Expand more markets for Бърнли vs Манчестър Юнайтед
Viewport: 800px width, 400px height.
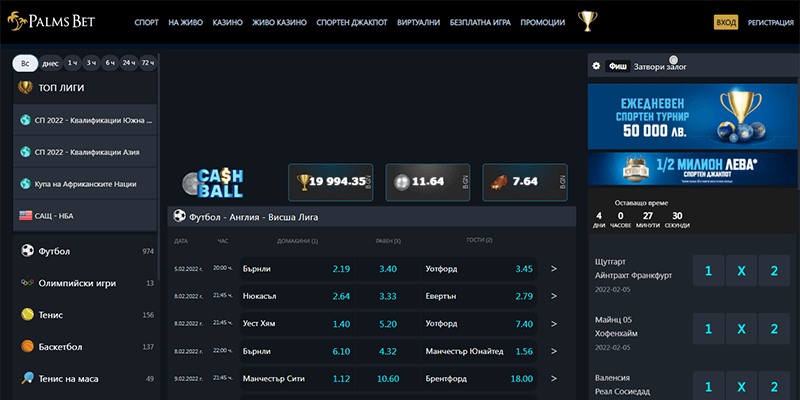(554, 351)
